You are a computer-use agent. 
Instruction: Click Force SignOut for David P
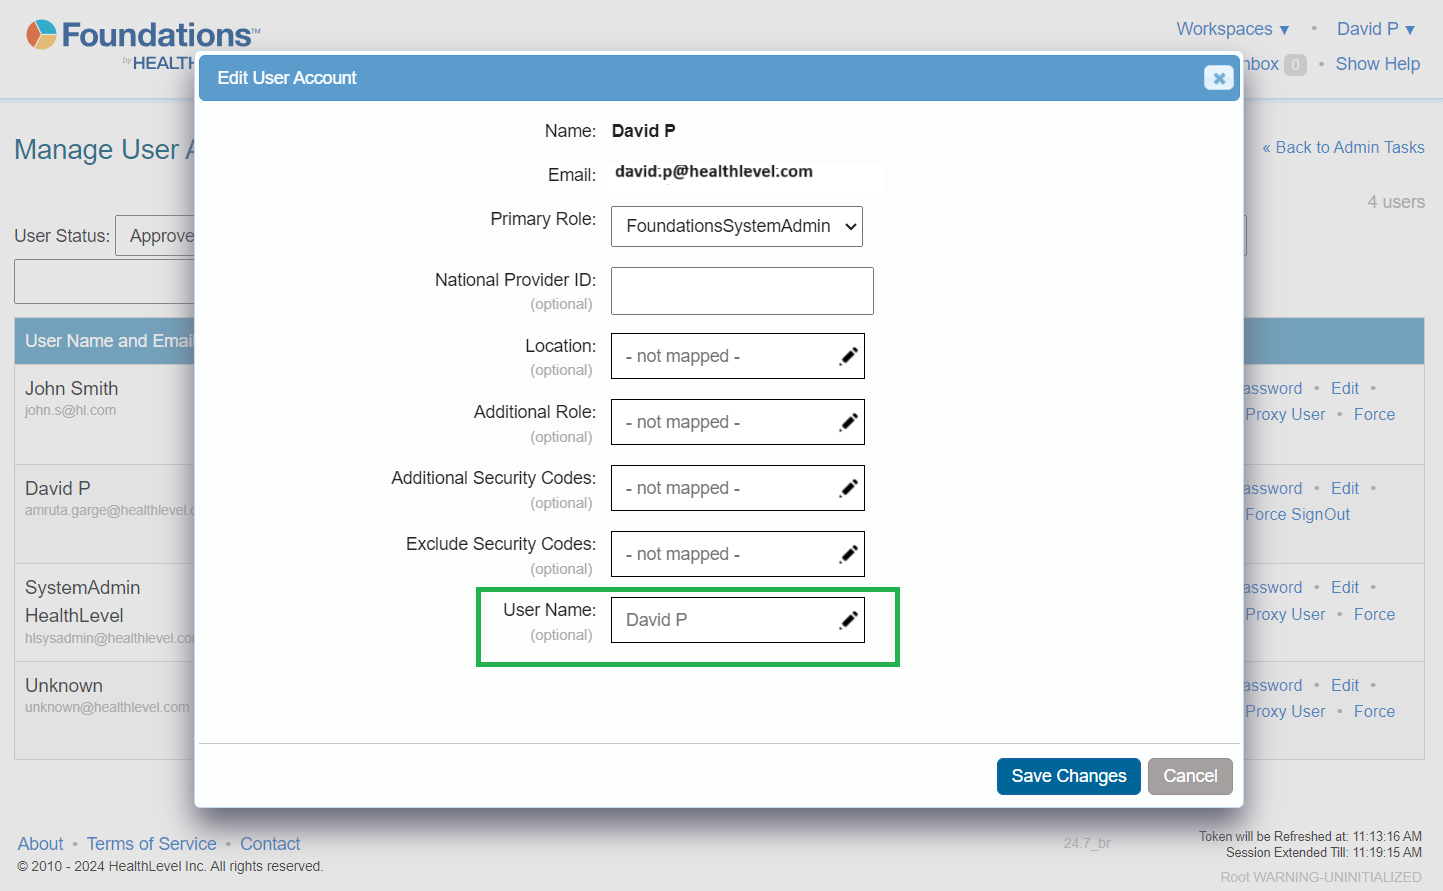(1297, 514)
